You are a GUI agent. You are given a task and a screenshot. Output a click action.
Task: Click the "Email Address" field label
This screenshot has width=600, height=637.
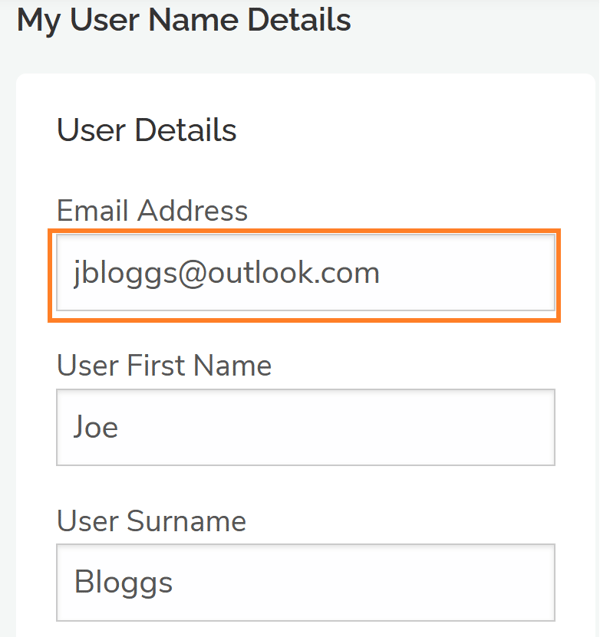point(152,211)
